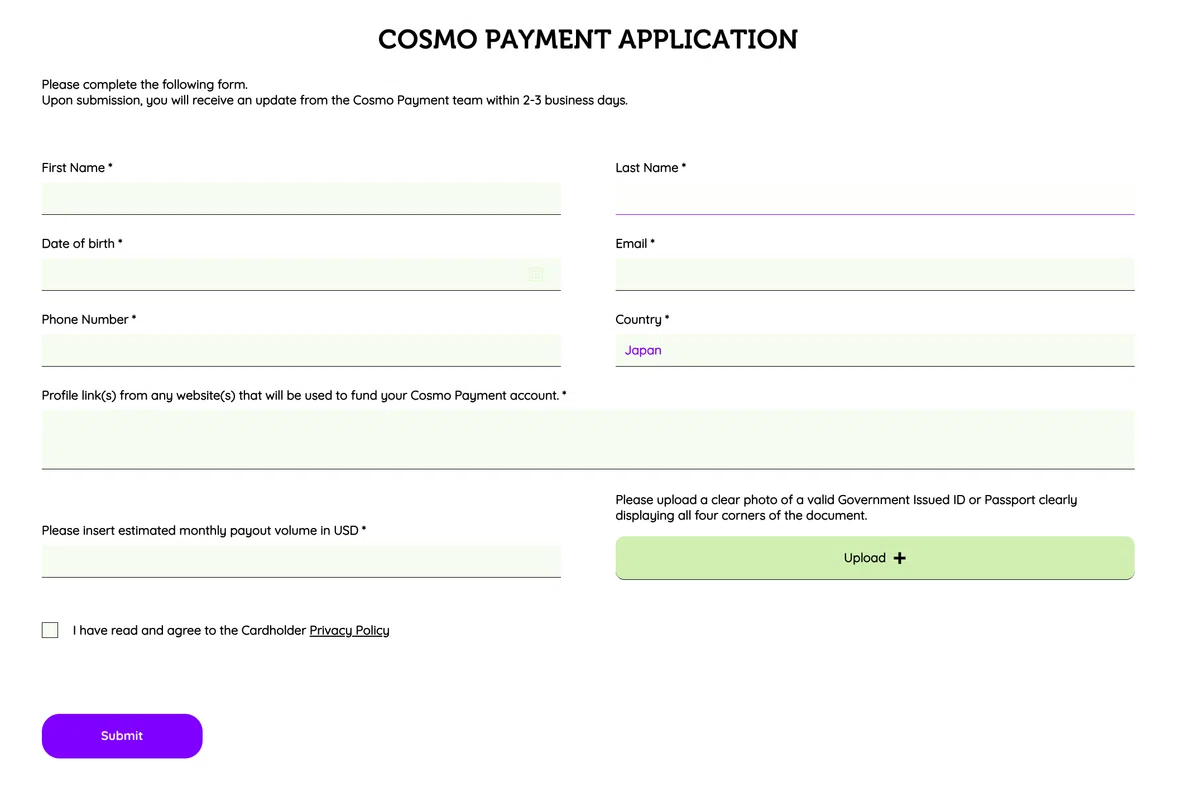Focus the First Name input field
Image resolution: width=1200 pixels, height=788 pixels.
(x=301, y=198)
